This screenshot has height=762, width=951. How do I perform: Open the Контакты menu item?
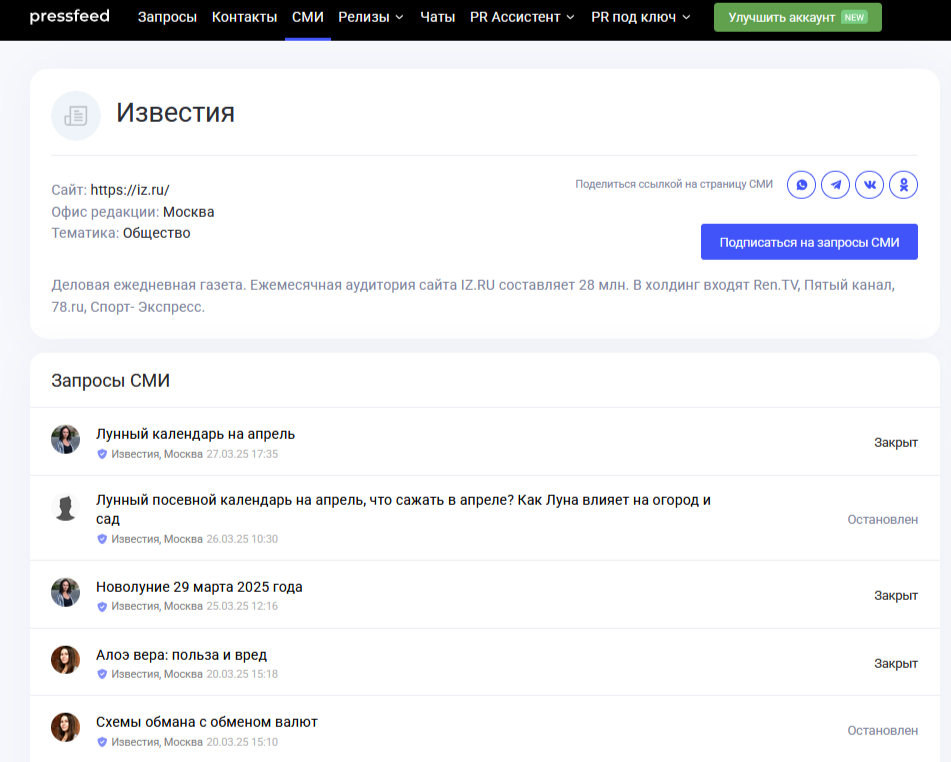click(244, 17)
